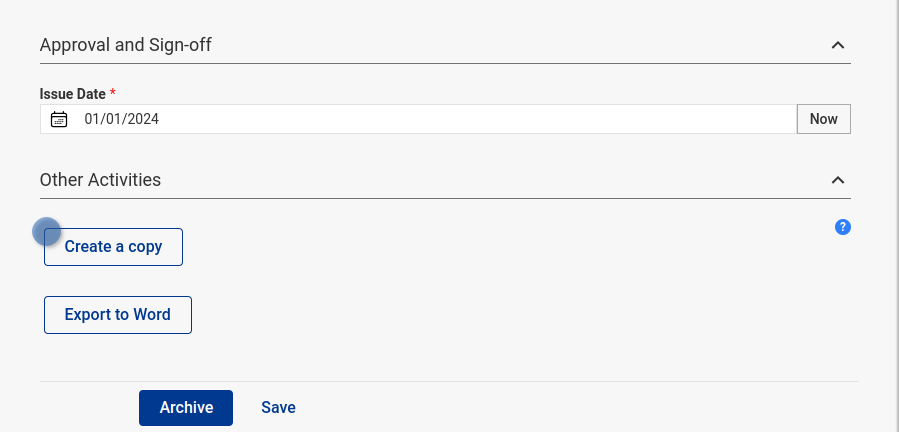Image resolution: width=899 pixels, height=432 pixels.
Task: Save the form using the Save link
Action: (278, 407)
